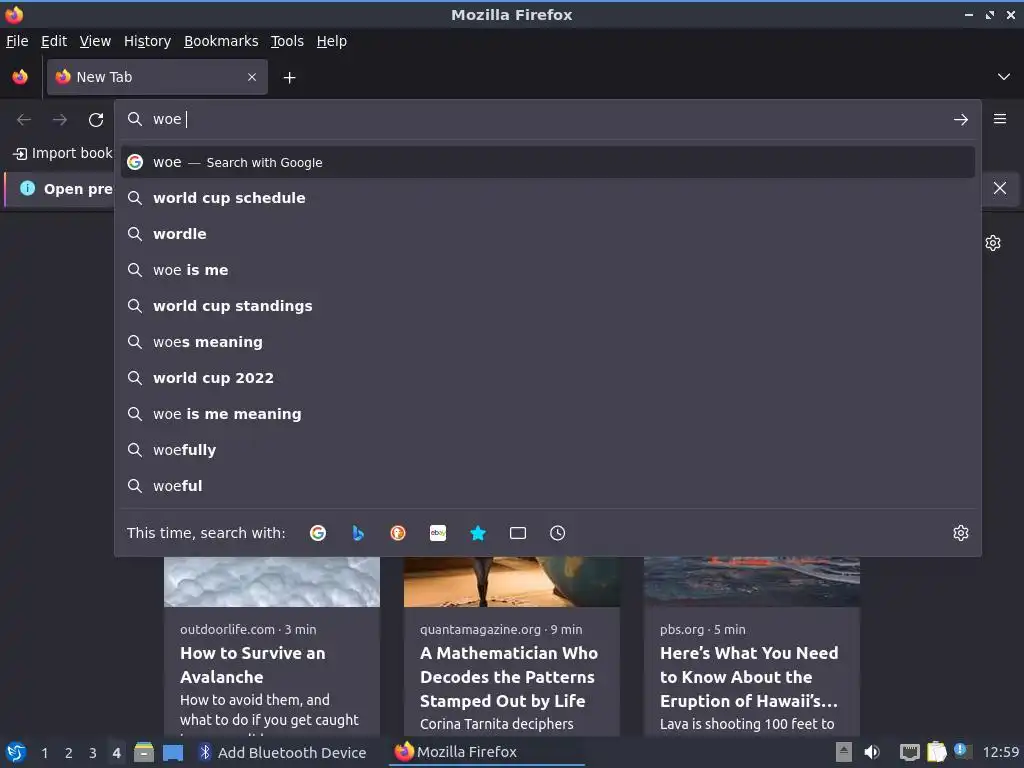The width and height of the screenshot is (1024, 768).
Task: Search bookmarks using the star icon
Action: [x=478, y=533]
